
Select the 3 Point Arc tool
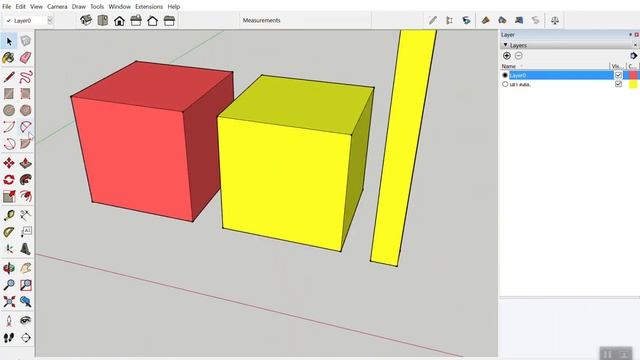(x=9, y=144)
